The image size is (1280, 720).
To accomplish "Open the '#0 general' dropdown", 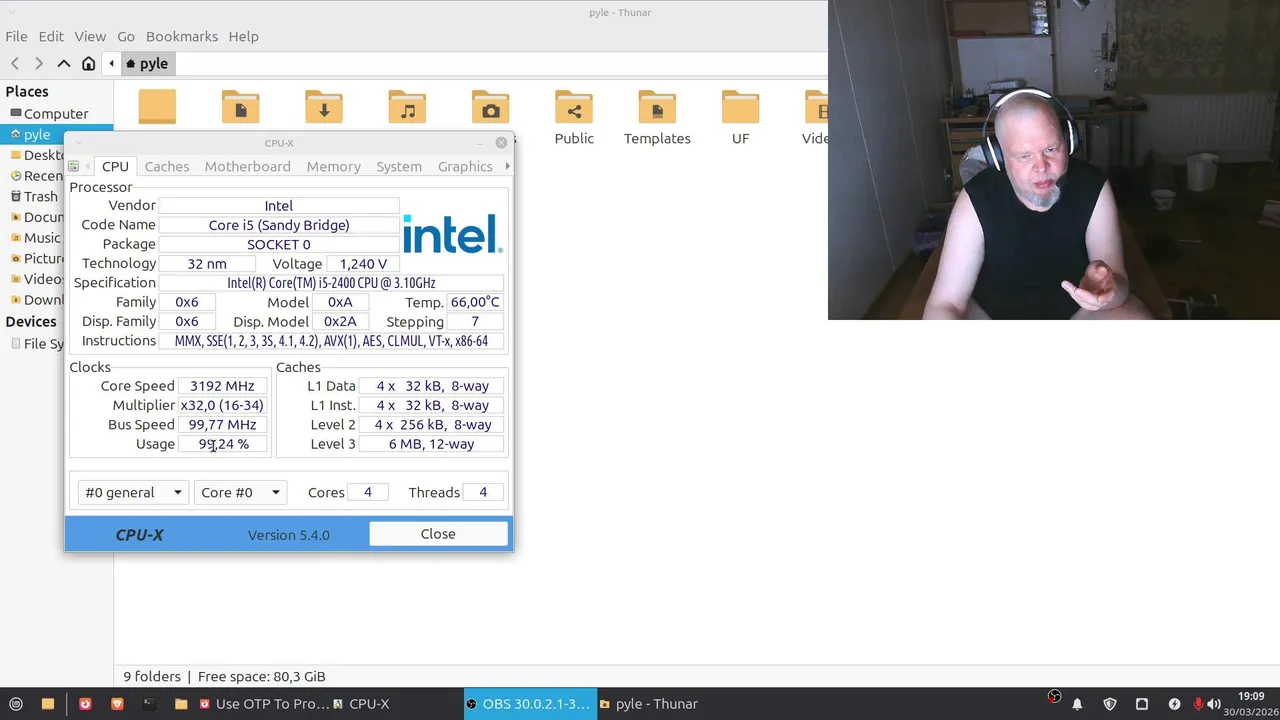I will pyautogui.click(x=133, y=492).
